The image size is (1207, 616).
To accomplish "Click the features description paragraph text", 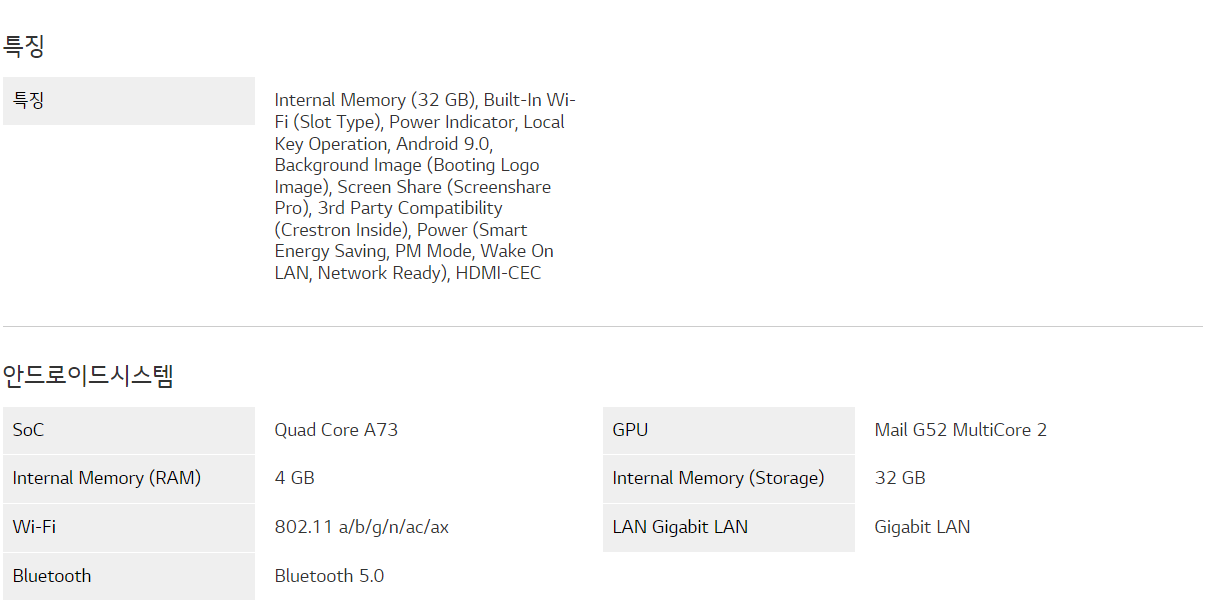I will point(424,186).
